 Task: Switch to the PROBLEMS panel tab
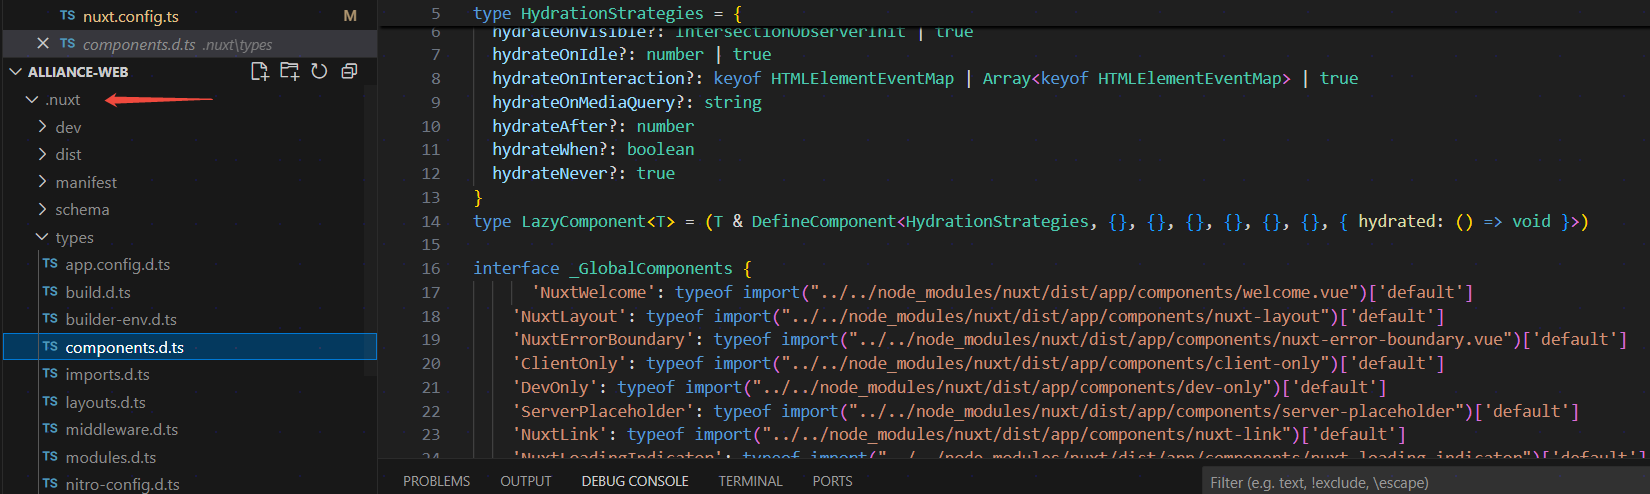(x=436, y=481)
